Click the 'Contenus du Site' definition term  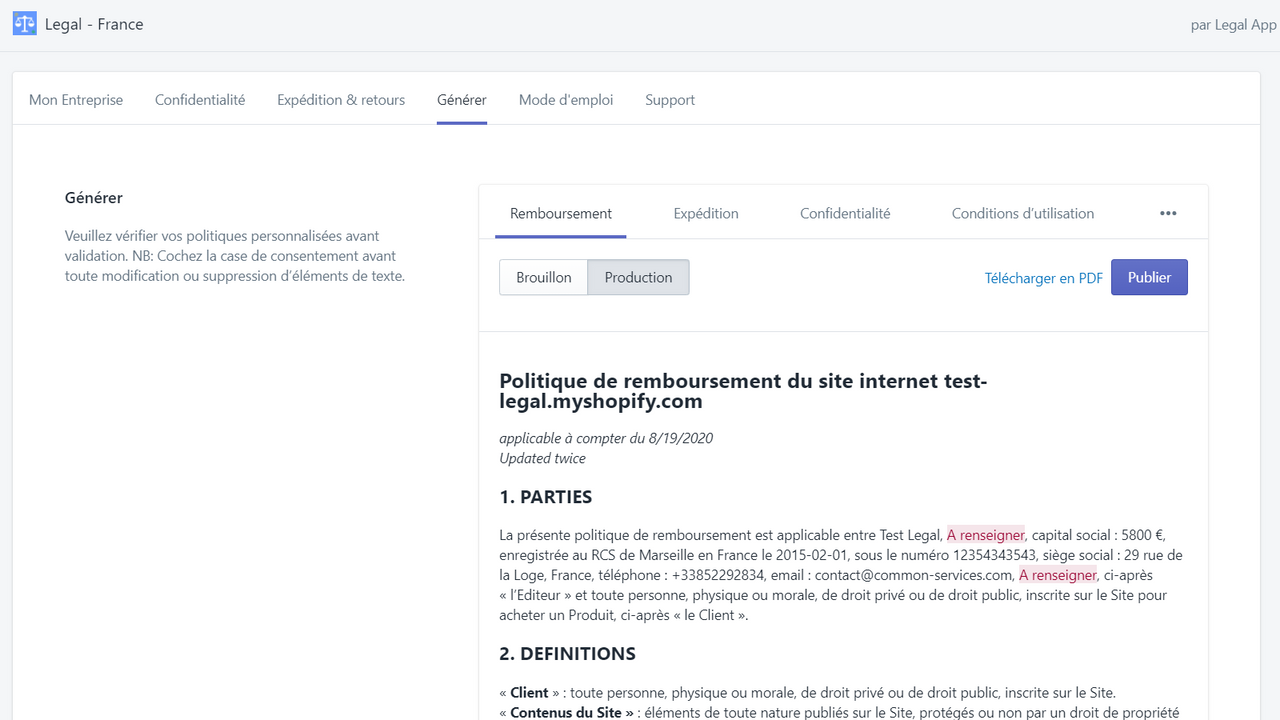click(567, 712)
